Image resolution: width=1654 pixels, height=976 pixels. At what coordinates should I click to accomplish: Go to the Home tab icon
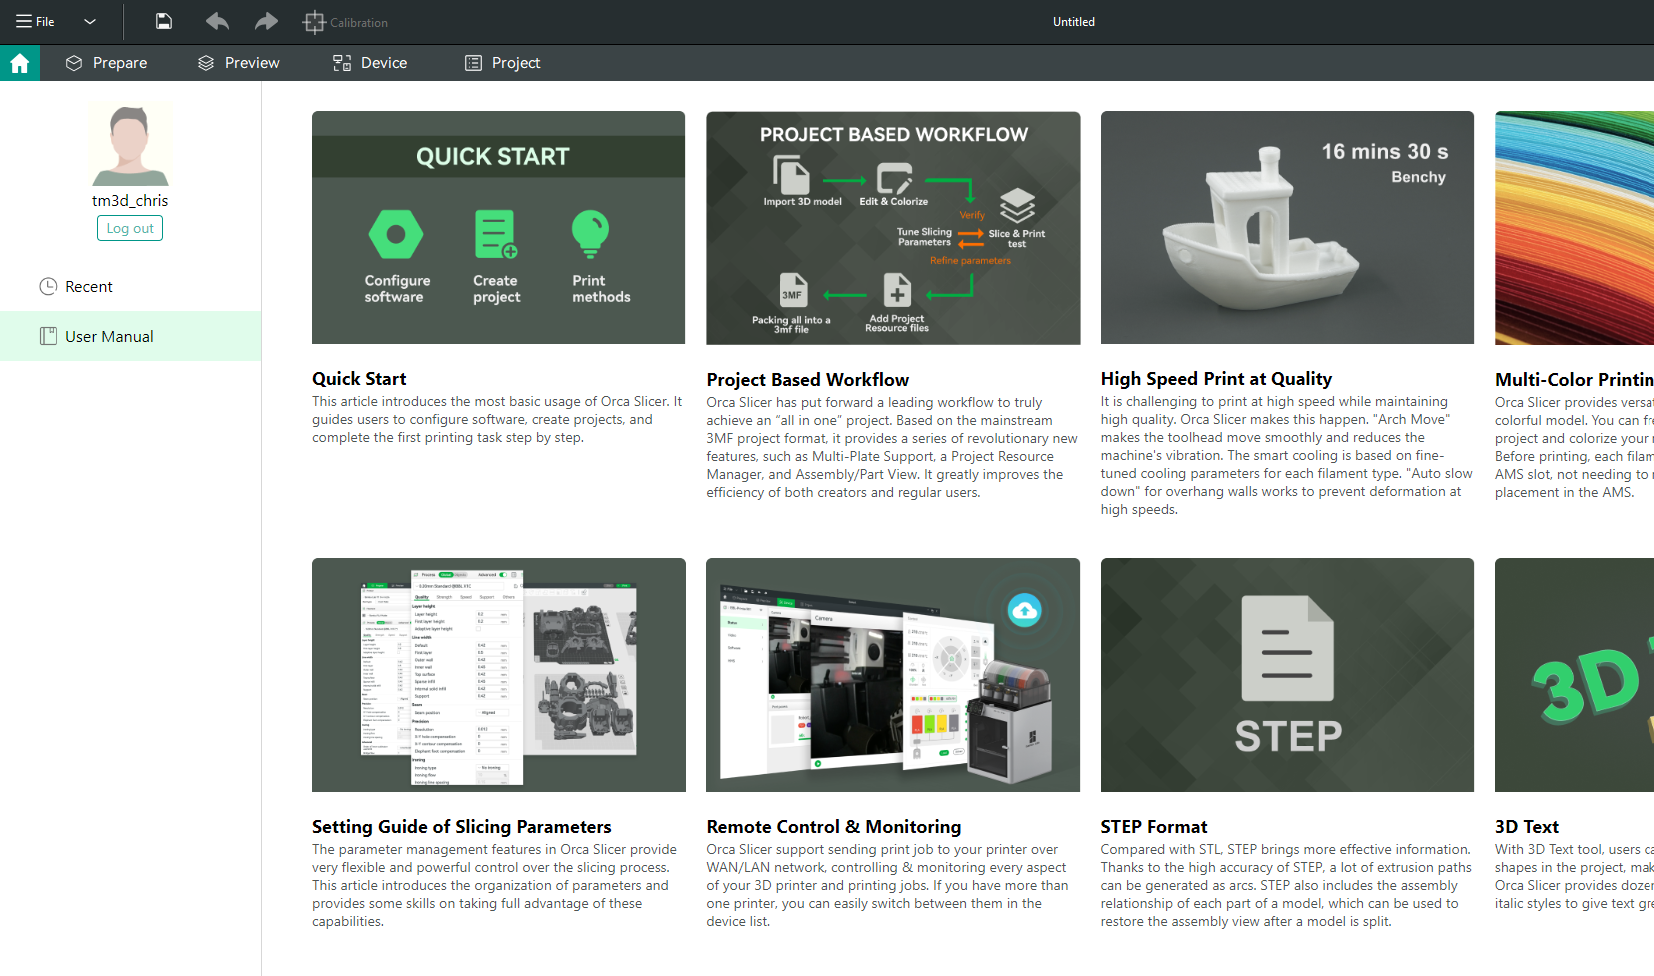point(20,63)
